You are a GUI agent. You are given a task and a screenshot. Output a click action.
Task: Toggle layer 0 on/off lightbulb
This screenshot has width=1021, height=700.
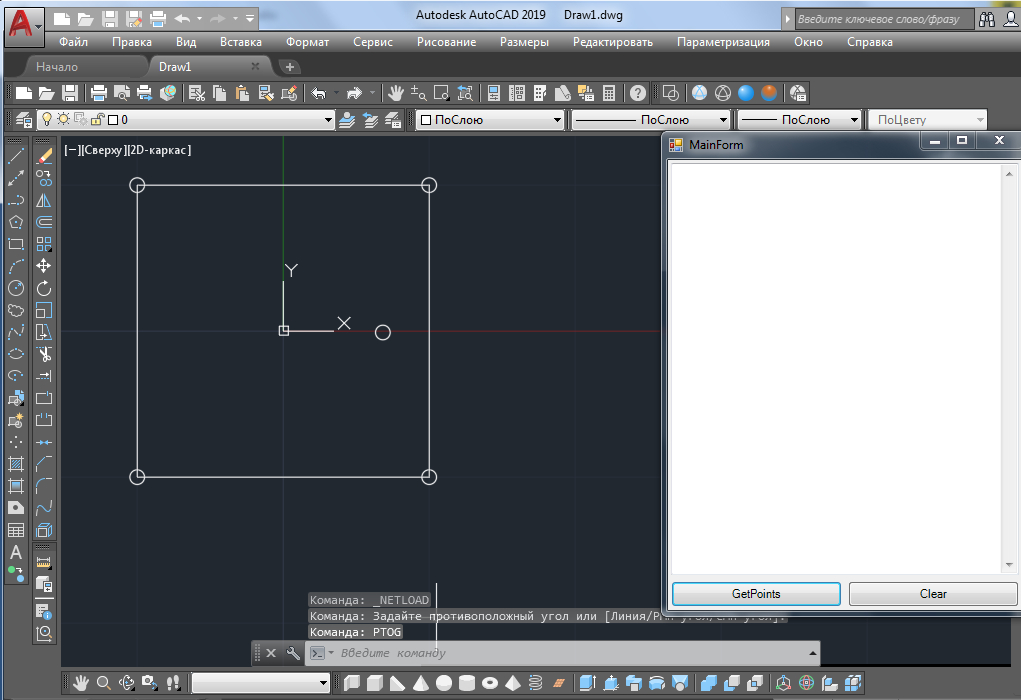click(47, 119)
